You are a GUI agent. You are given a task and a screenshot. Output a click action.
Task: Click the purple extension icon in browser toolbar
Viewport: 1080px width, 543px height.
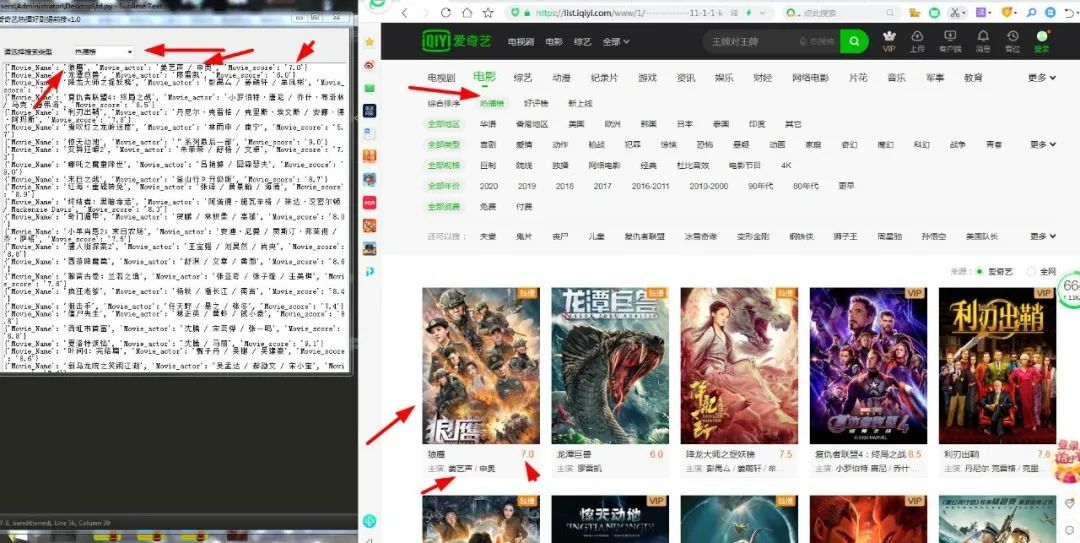click(981, 12)
